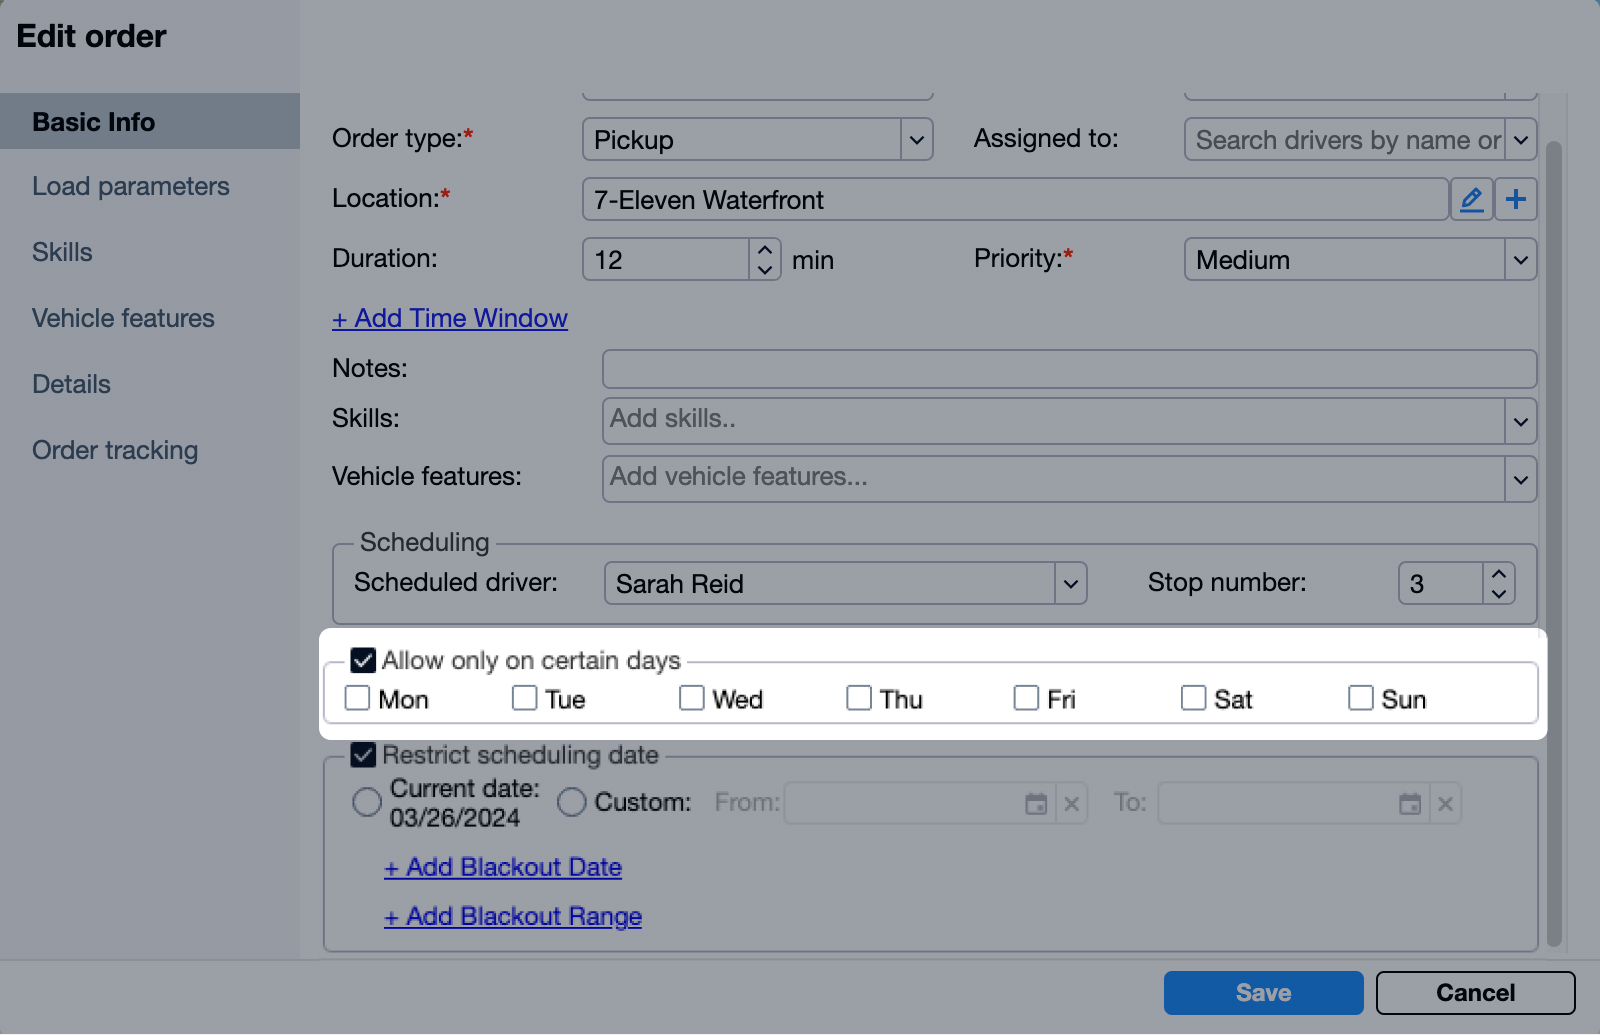
Task: Decrease the Stop number with down arrow
Action: [x=1498, y=593]
